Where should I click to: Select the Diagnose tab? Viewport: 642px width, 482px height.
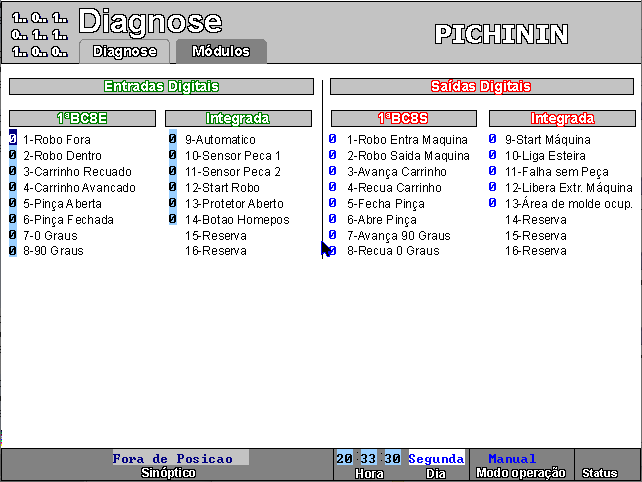click(124, 51)
